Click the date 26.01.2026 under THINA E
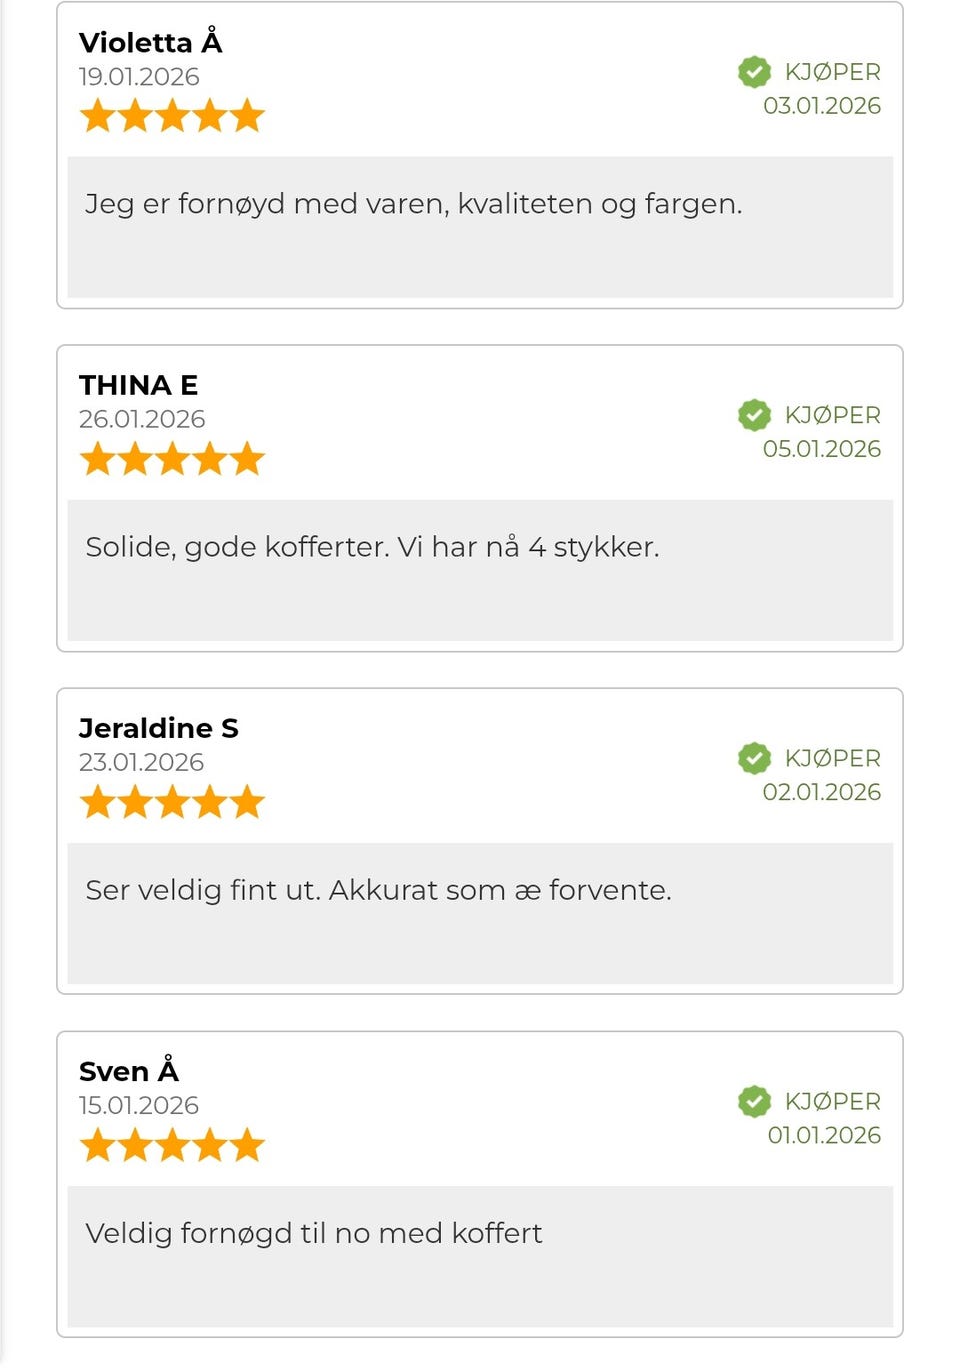The image size is (960, 1371). (141, 419)
